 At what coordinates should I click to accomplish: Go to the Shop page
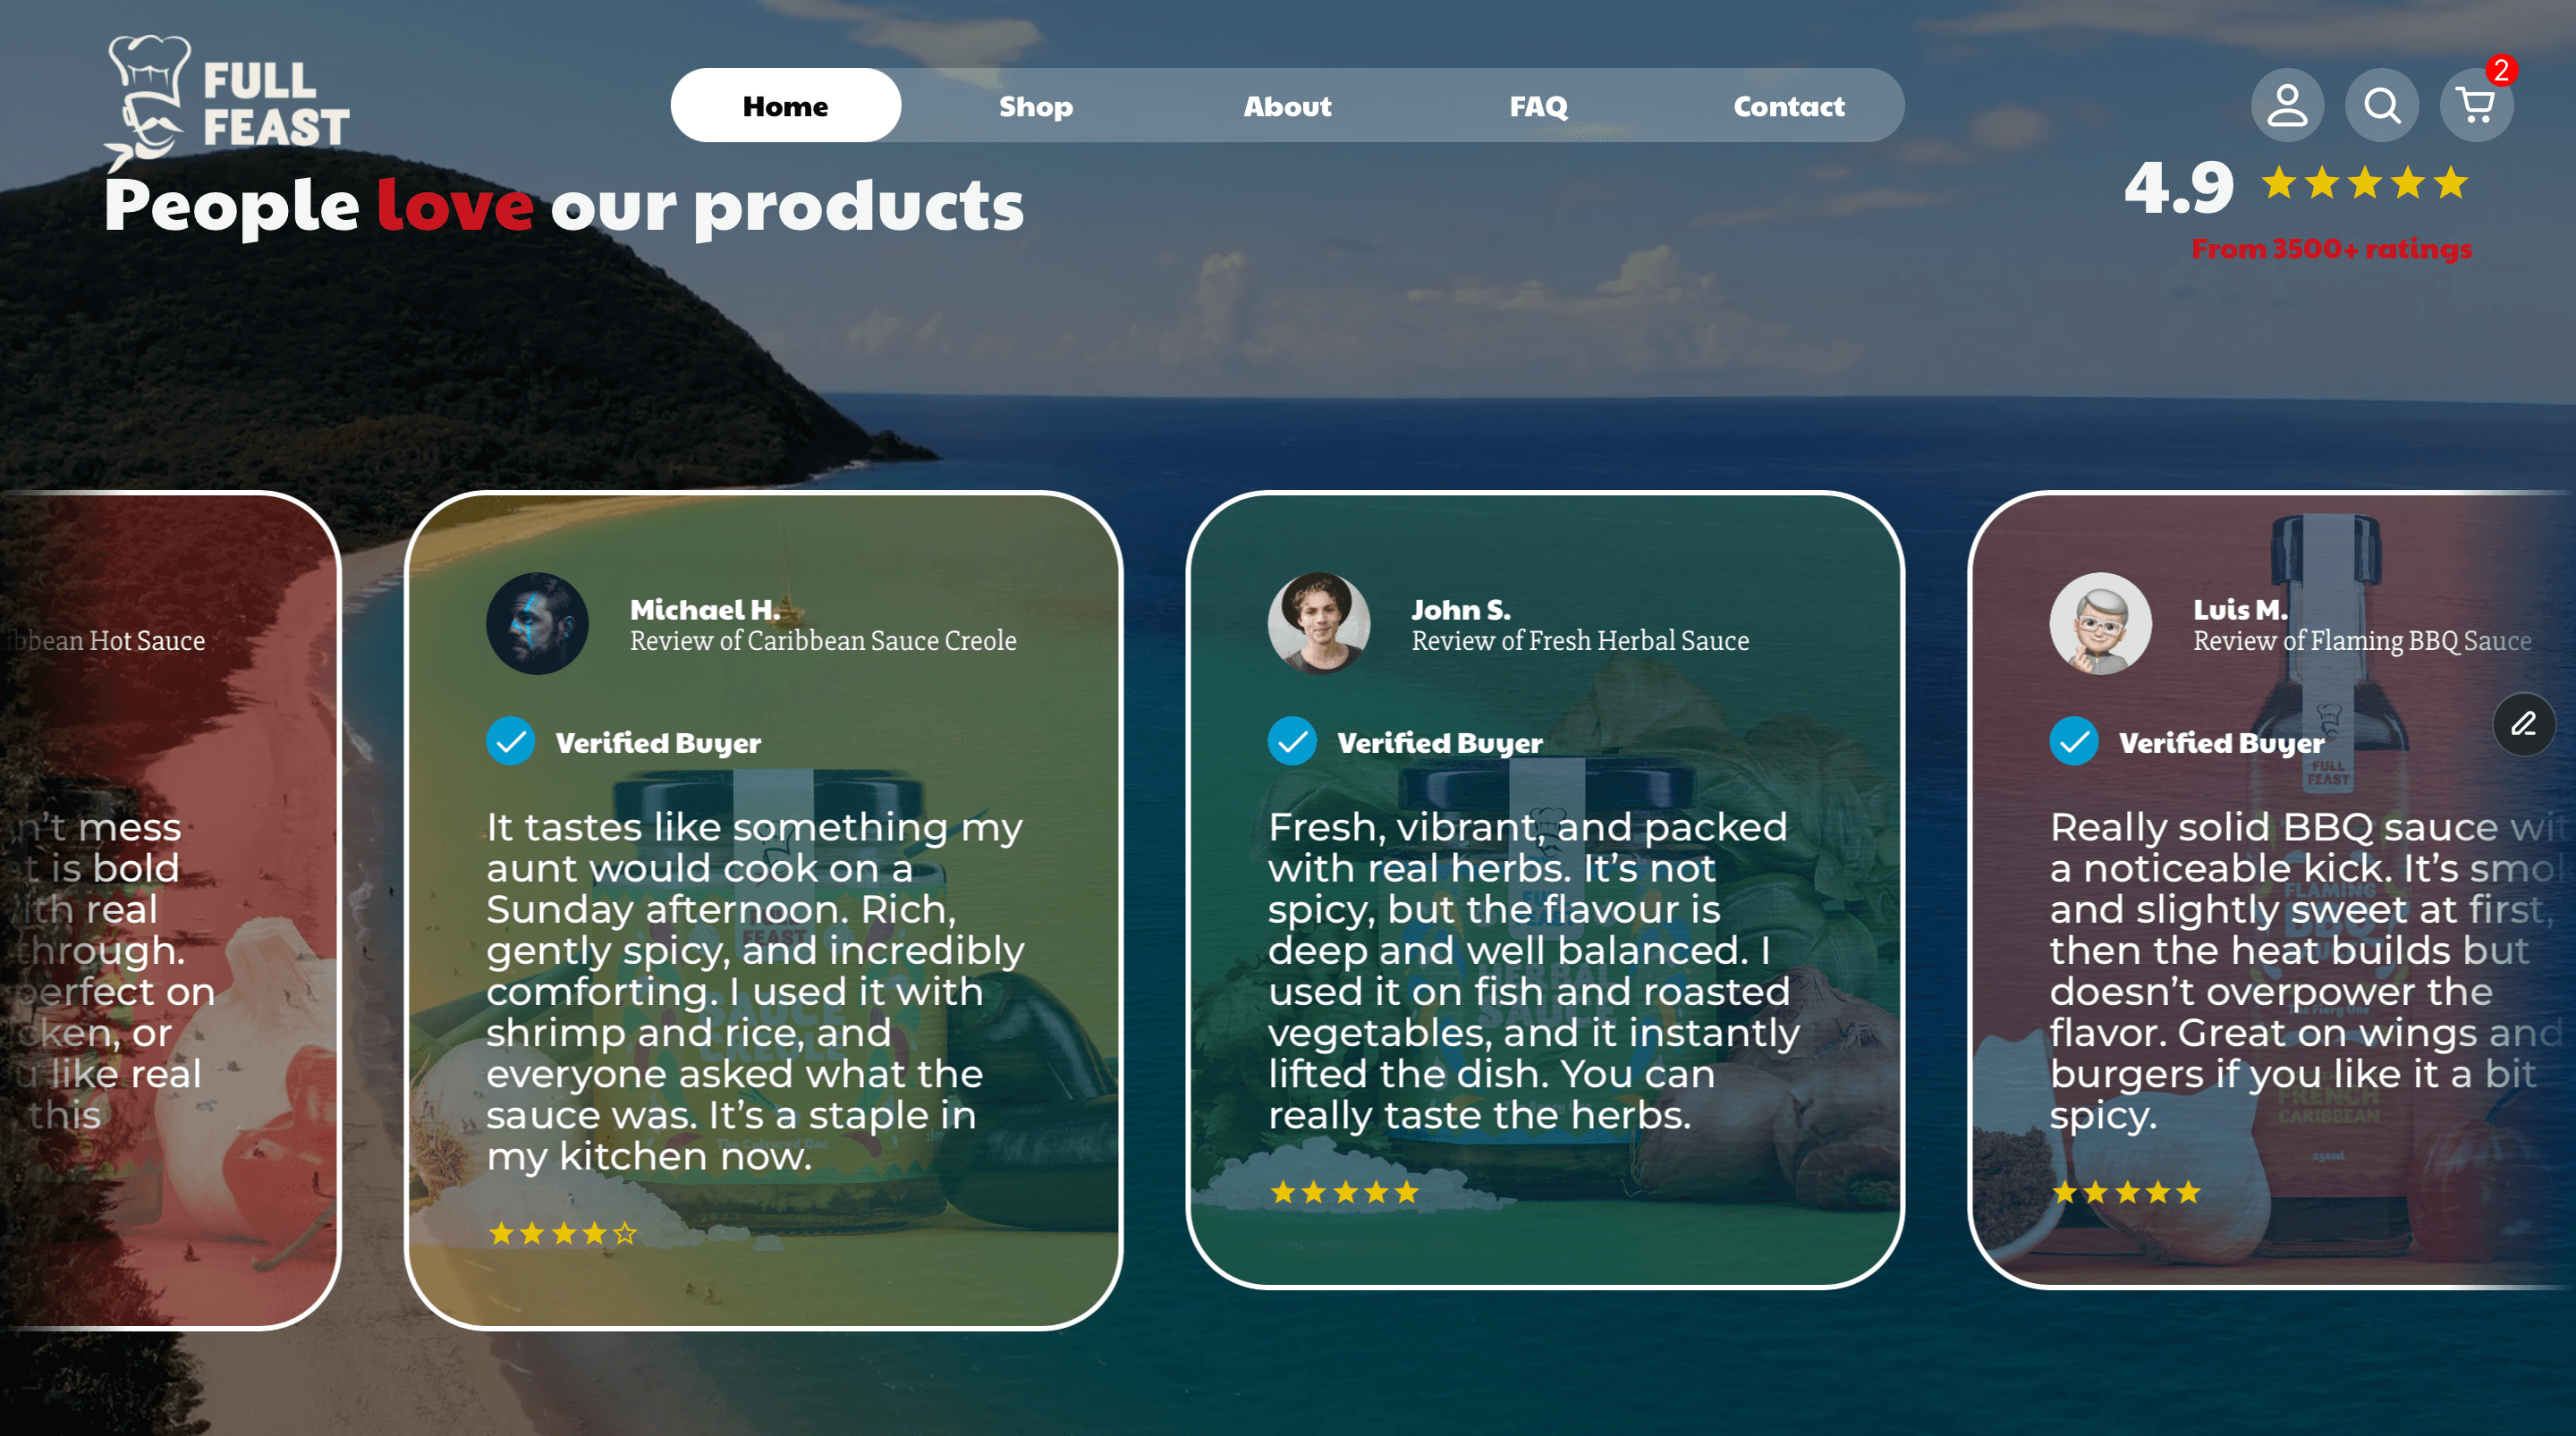coord(1036,106)
